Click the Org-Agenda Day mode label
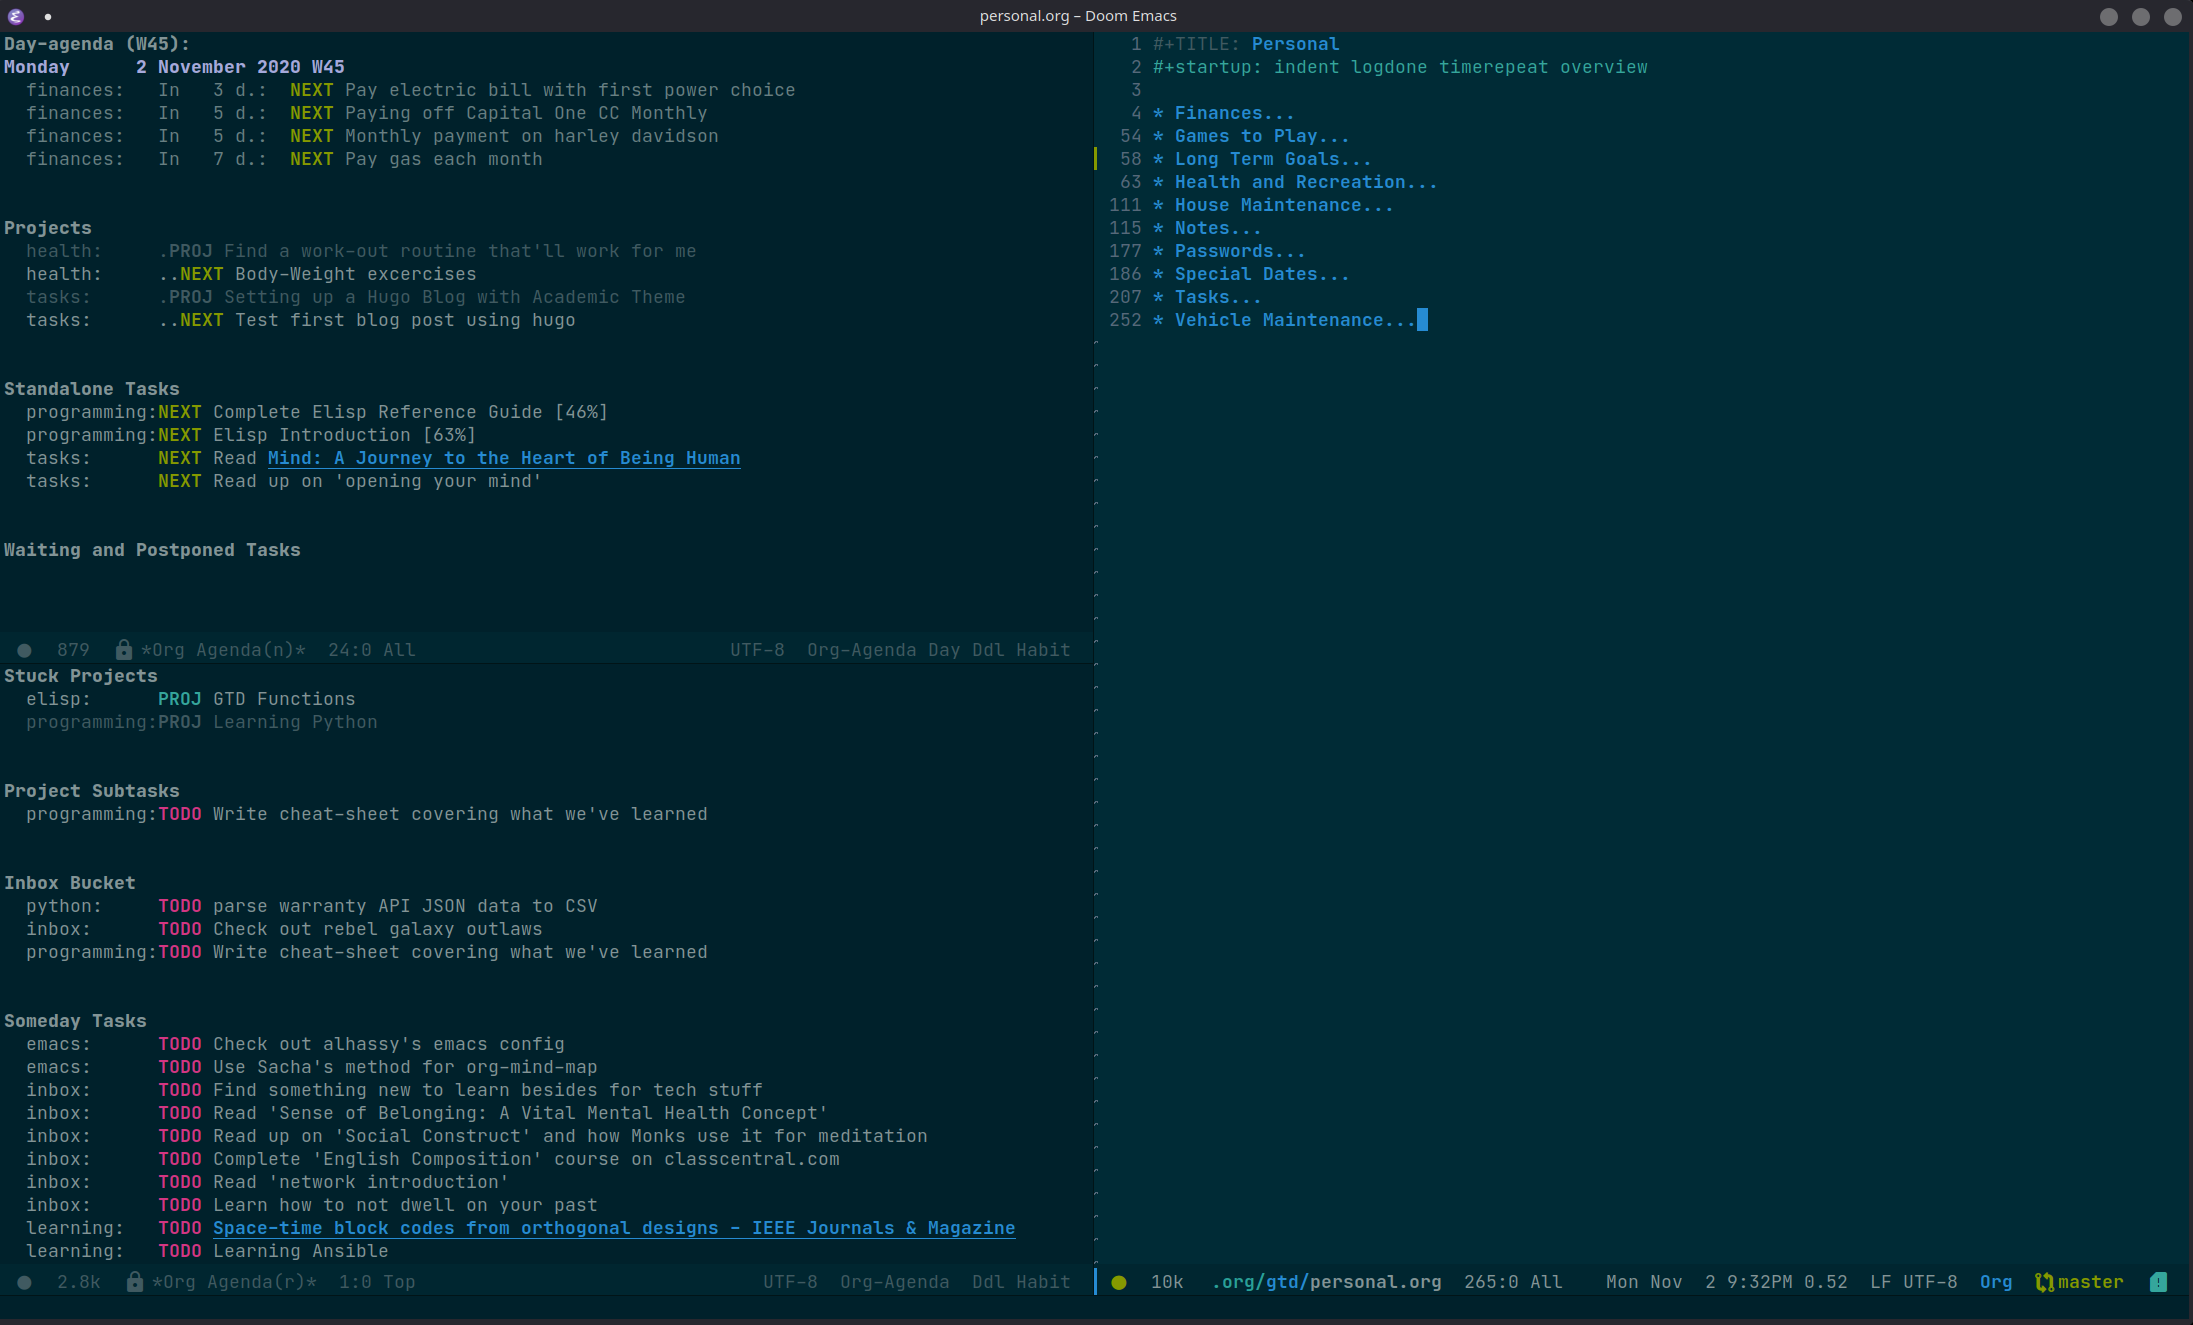The width and height of the screenshot is (2193, 1325). click(x=882, y=650)
